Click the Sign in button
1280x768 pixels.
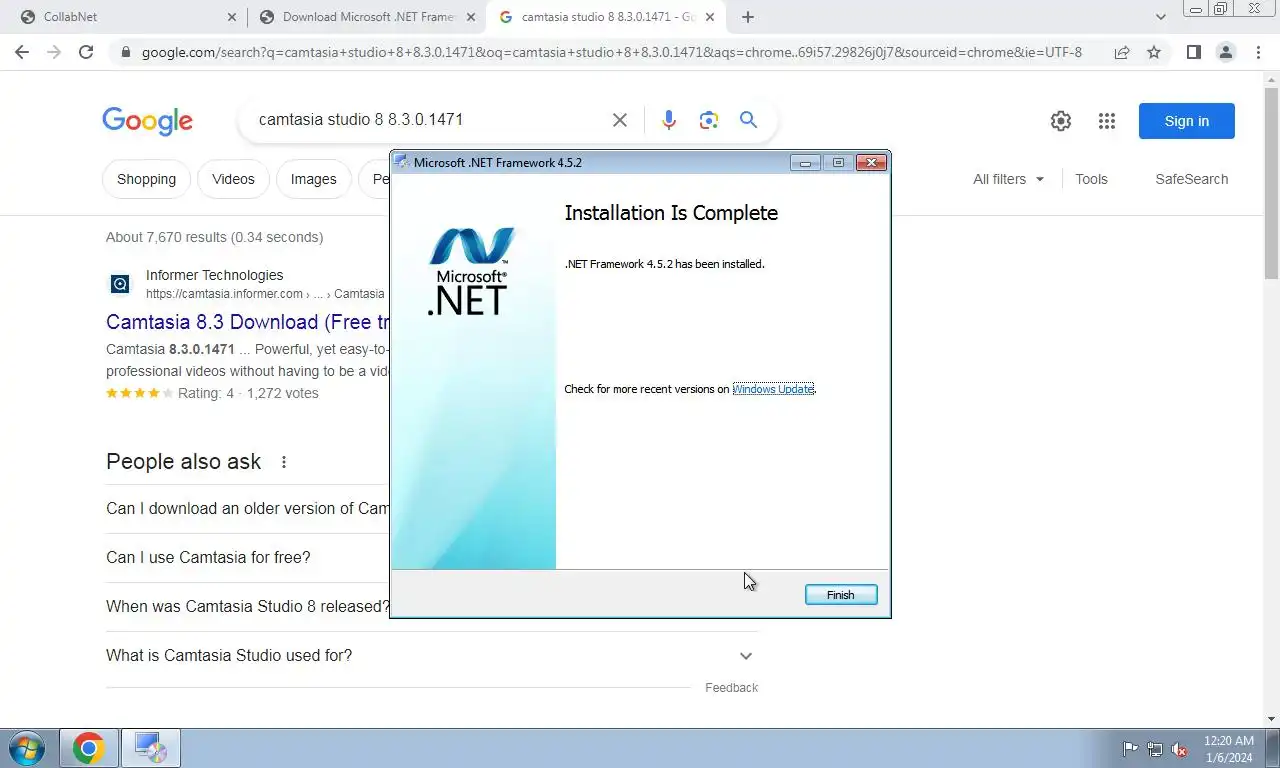pos(1187,121)
